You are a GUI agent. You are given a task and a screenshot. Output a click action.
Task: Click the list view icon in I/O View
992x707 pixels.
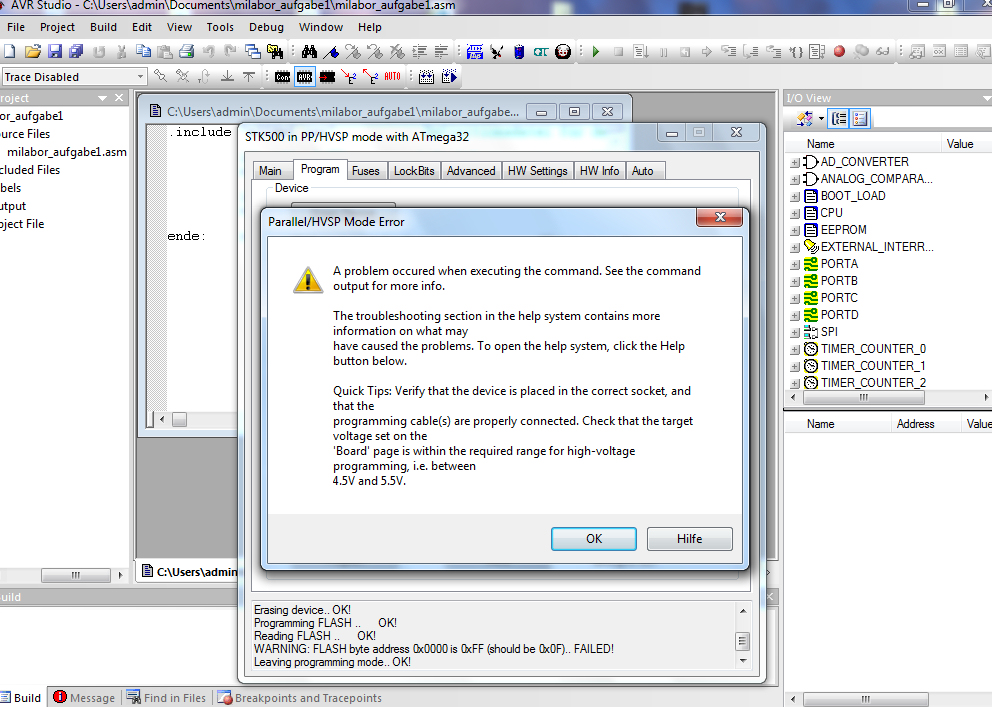(x=860, y=118)
